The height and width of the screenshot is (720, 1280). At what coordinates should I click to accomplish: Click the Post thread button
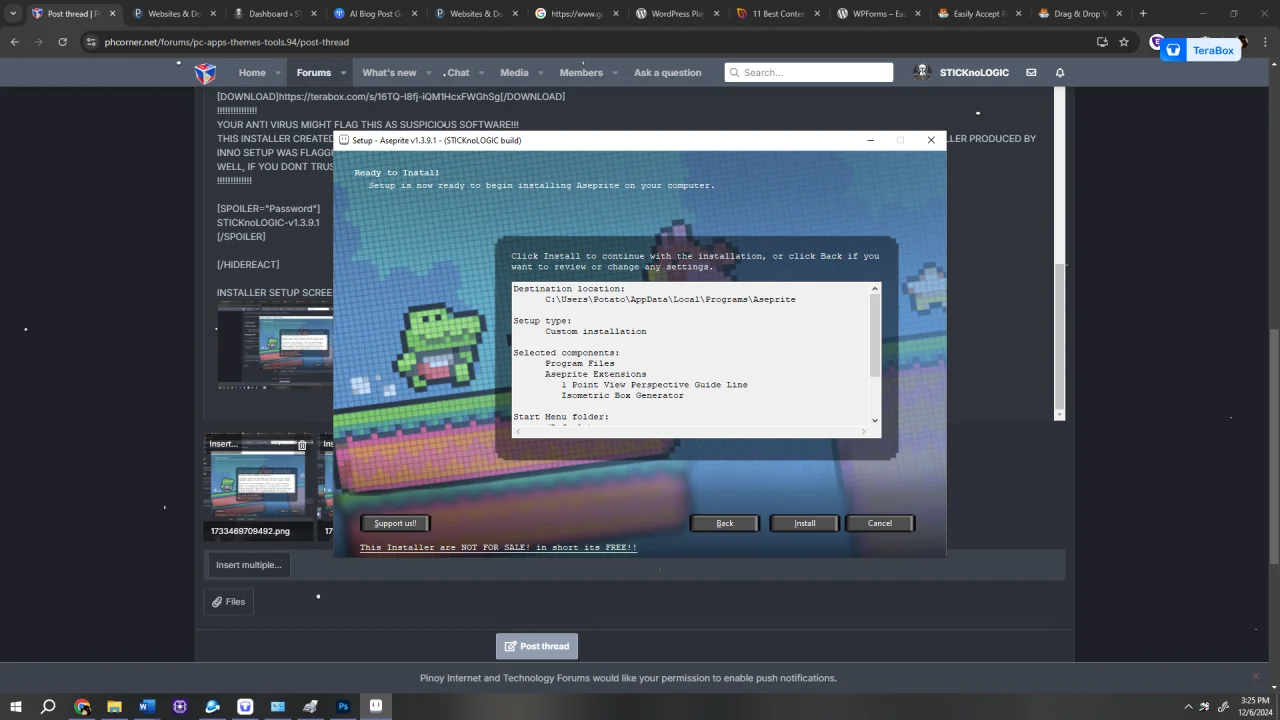pyautogui.click(x=537, y=646)
